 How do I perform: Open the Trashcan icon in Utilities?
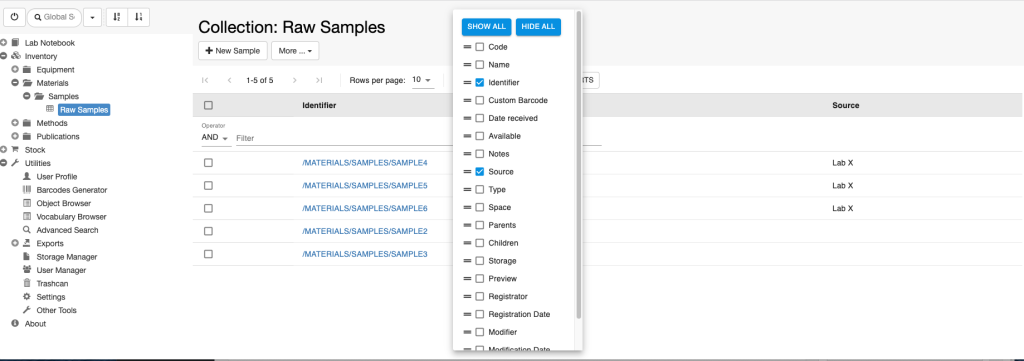[x=27, y=283]
